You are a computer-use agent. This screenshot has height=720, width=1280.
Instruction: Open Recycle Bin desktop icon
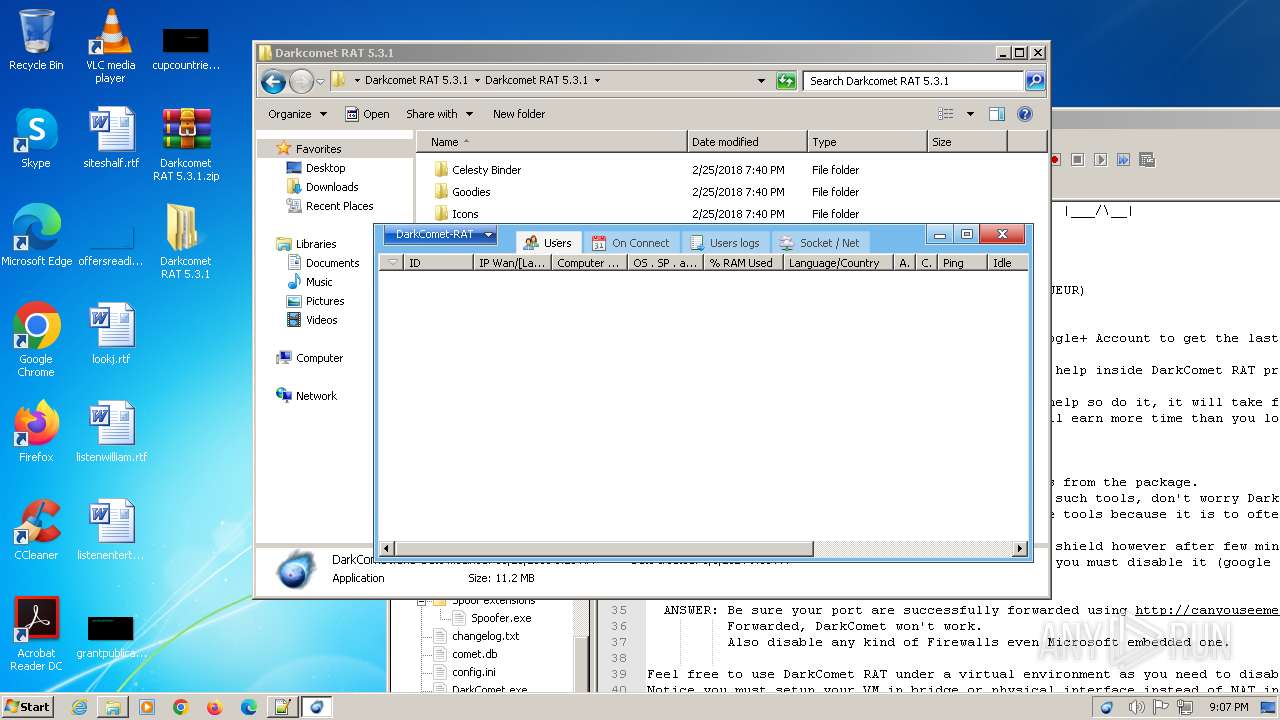click(x=36, y=40)
